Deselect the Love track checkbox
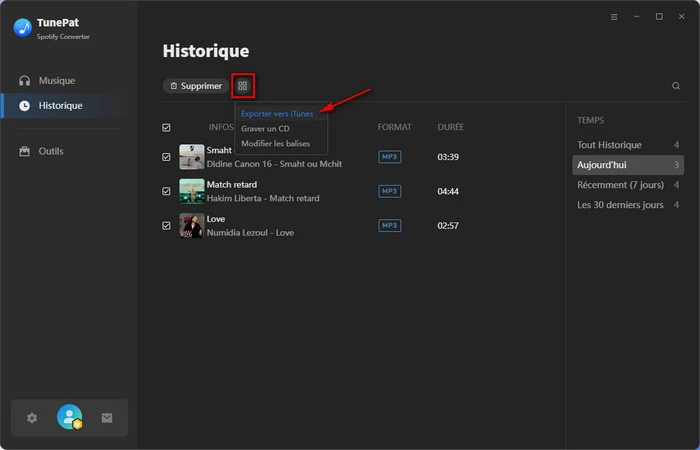The height and width of the screenshot is (450, 700). (166, 226)
